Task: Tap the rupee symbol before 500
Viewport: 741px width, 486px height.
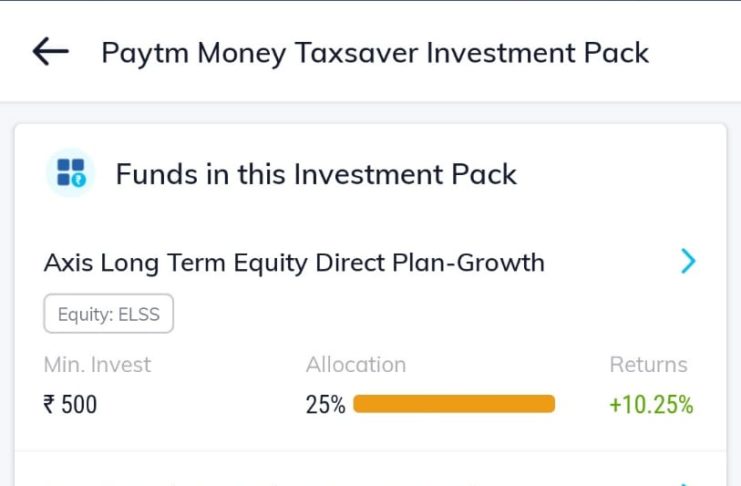Action: click(49, 405)
